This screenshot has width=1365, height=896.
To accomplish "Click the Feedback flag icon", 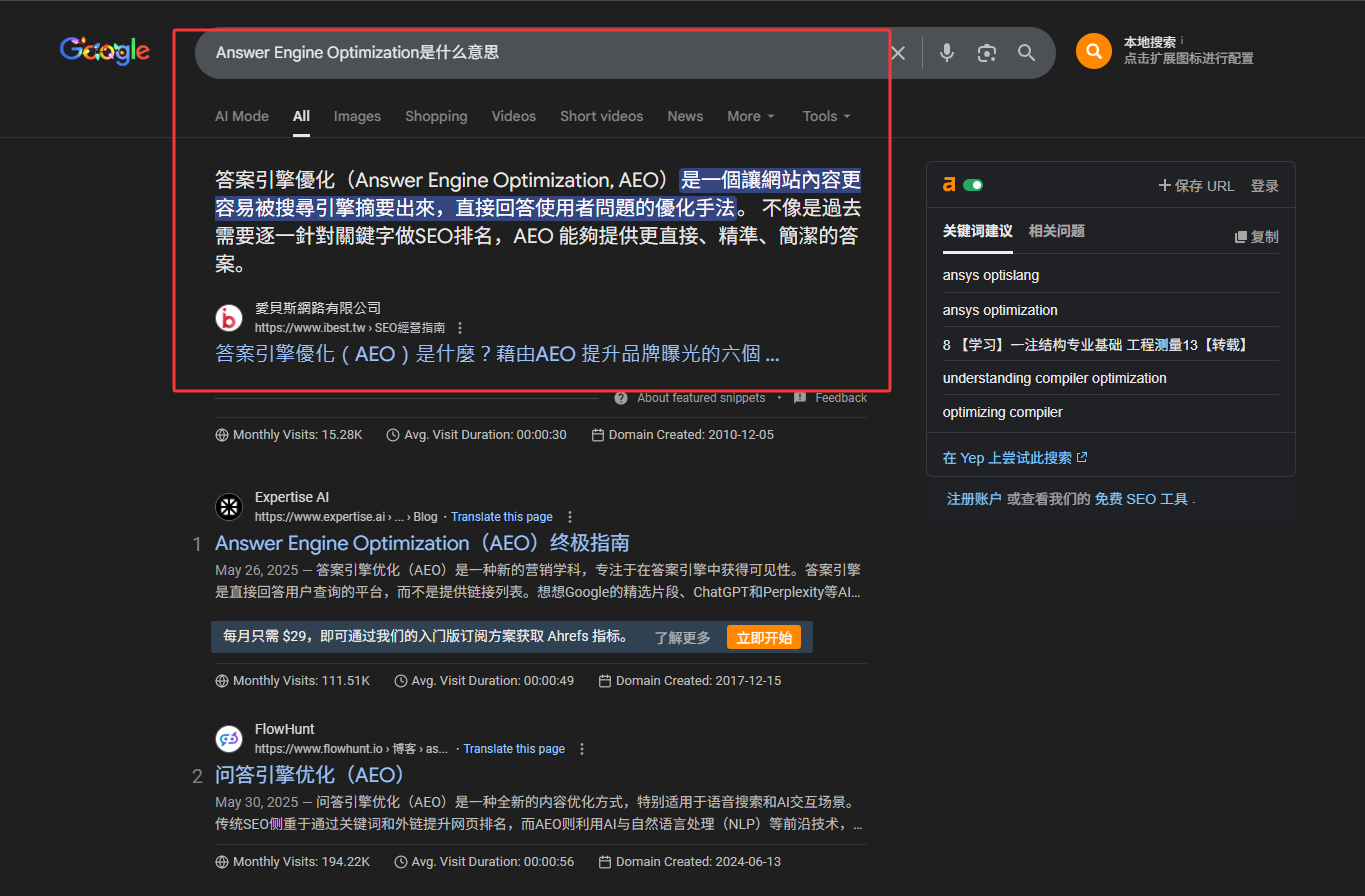I will (x=800, y=398).
